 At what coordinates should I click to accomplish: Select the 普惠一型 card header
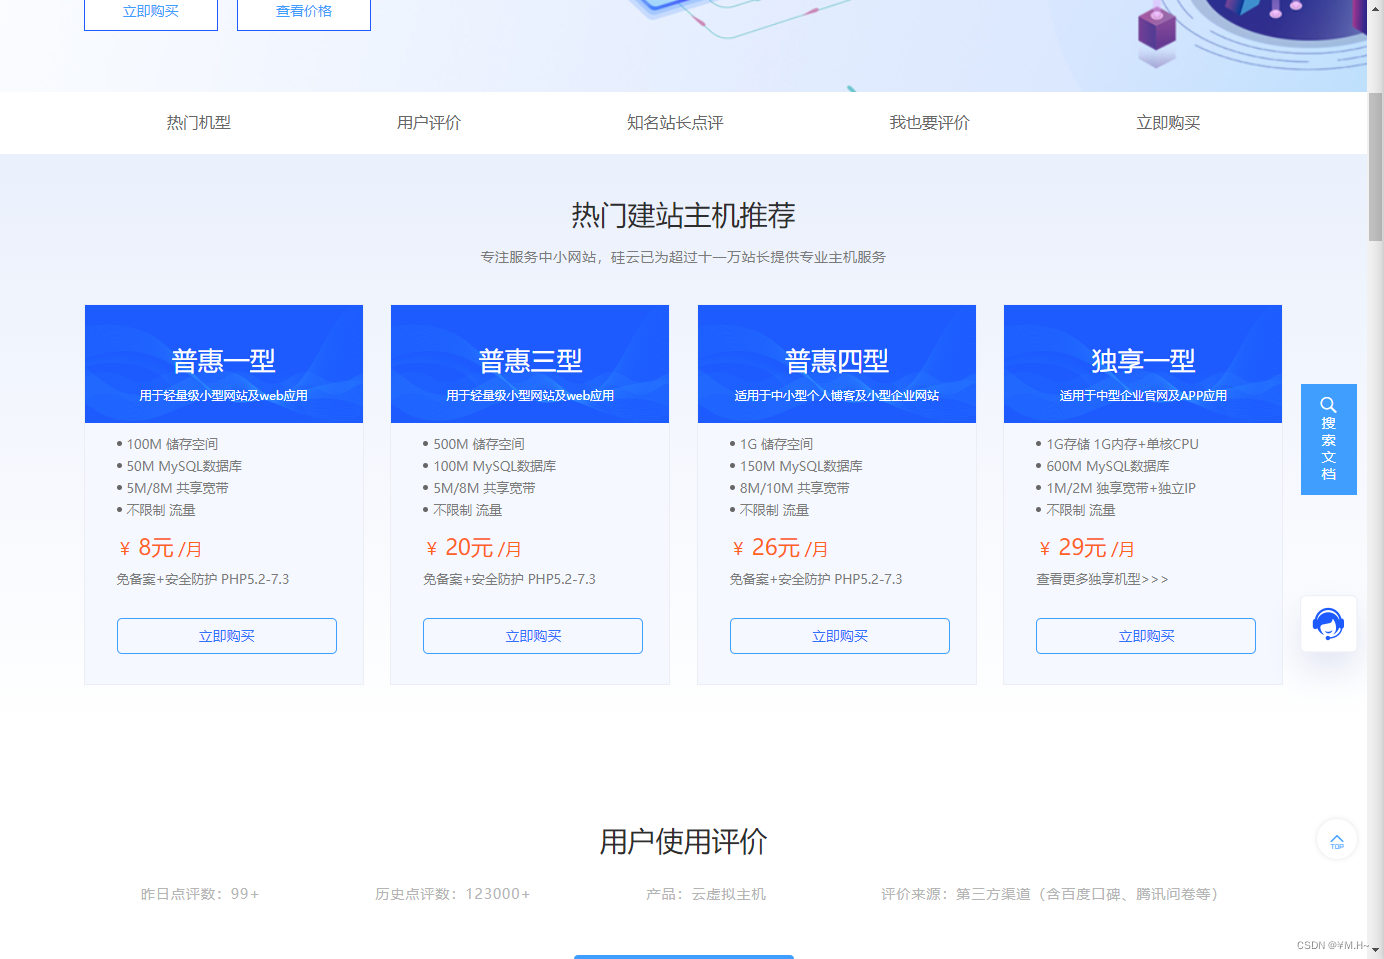[x=224, y=364]
